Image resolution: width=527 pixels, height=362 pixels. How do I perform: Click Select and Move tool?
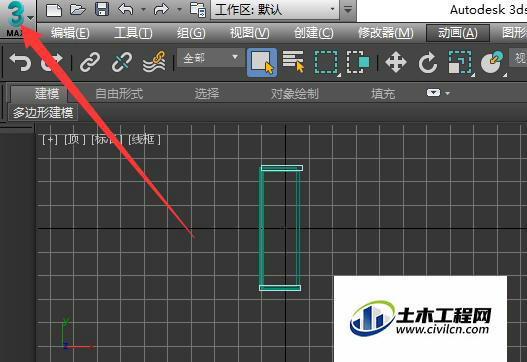(396, 63)
